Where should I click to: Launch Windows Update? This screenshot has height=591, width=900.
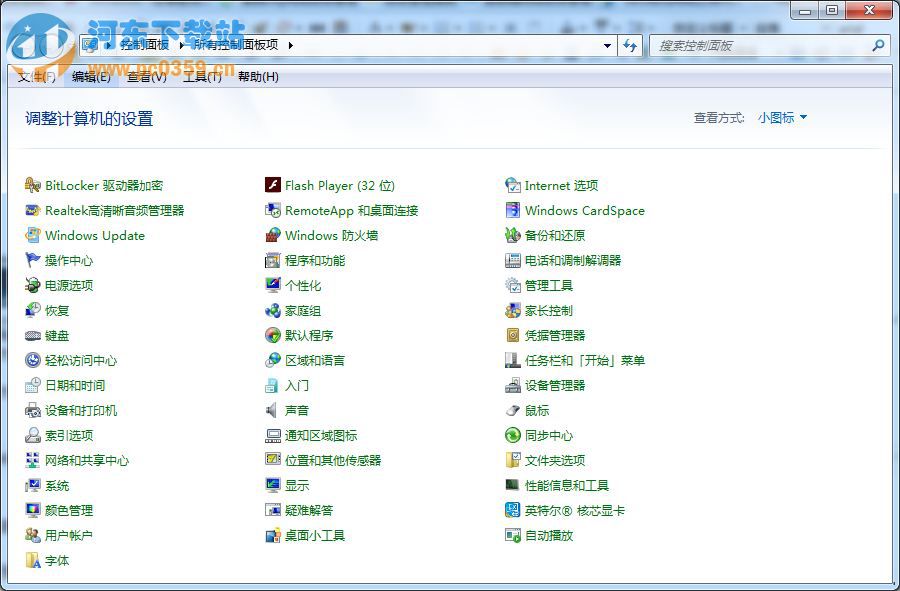pyautogui.click(x=95, y=235)
